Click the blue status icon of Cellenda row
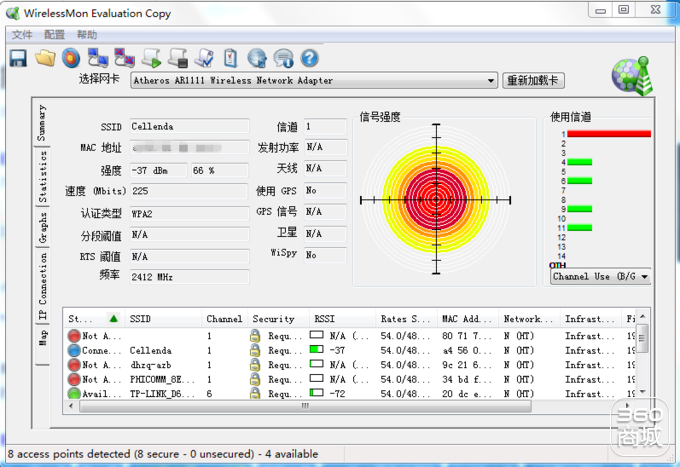This screenshot has width=680, height=467. point(74,350)
